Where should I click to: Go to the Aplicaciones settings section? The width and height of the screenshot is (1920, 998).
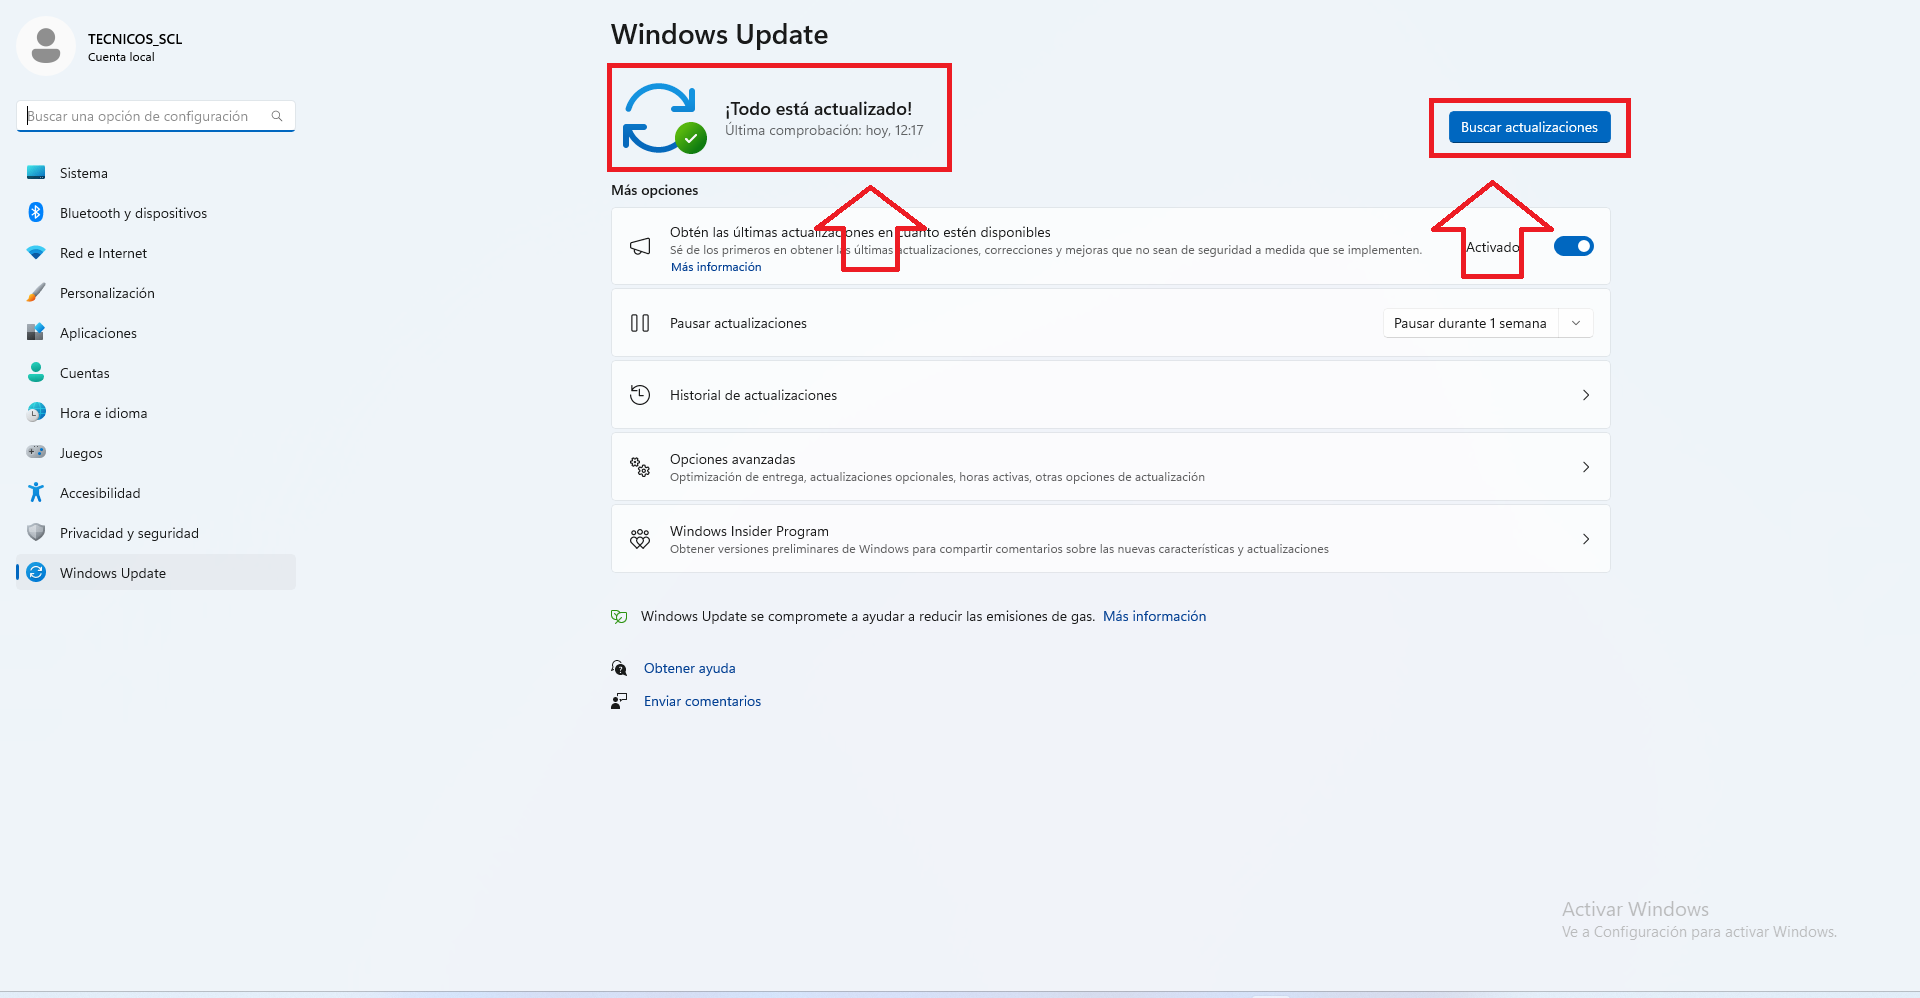coord(98,333)
